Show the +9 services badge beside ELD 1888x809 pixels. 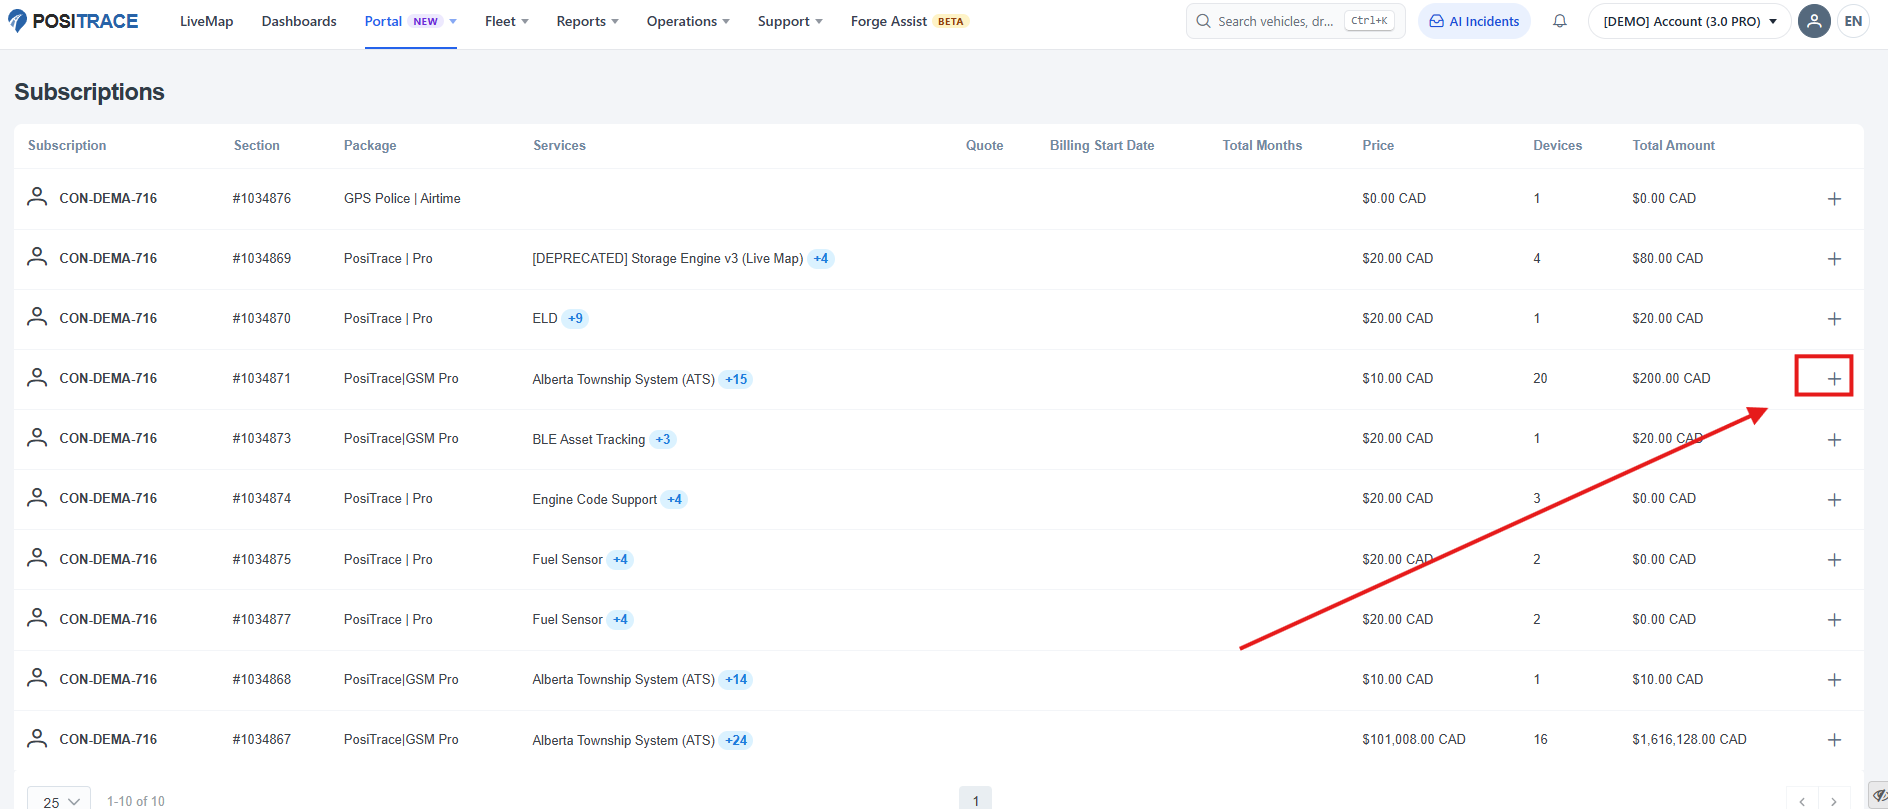click(575, 319)
